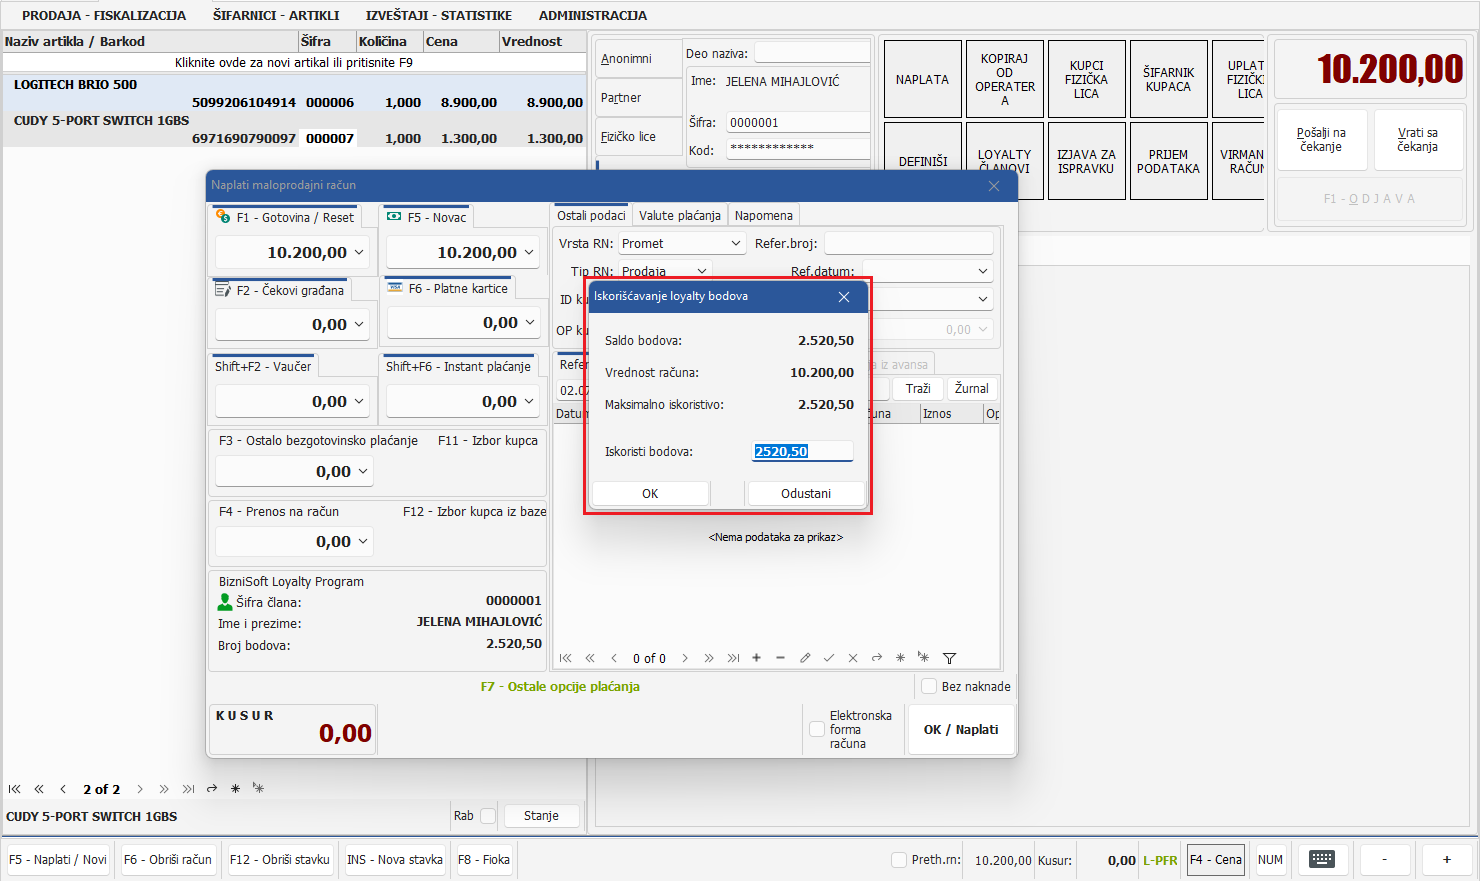Open ADMINISTRACIJA menu
This screenshot has height=881, width=1480.
593,15
